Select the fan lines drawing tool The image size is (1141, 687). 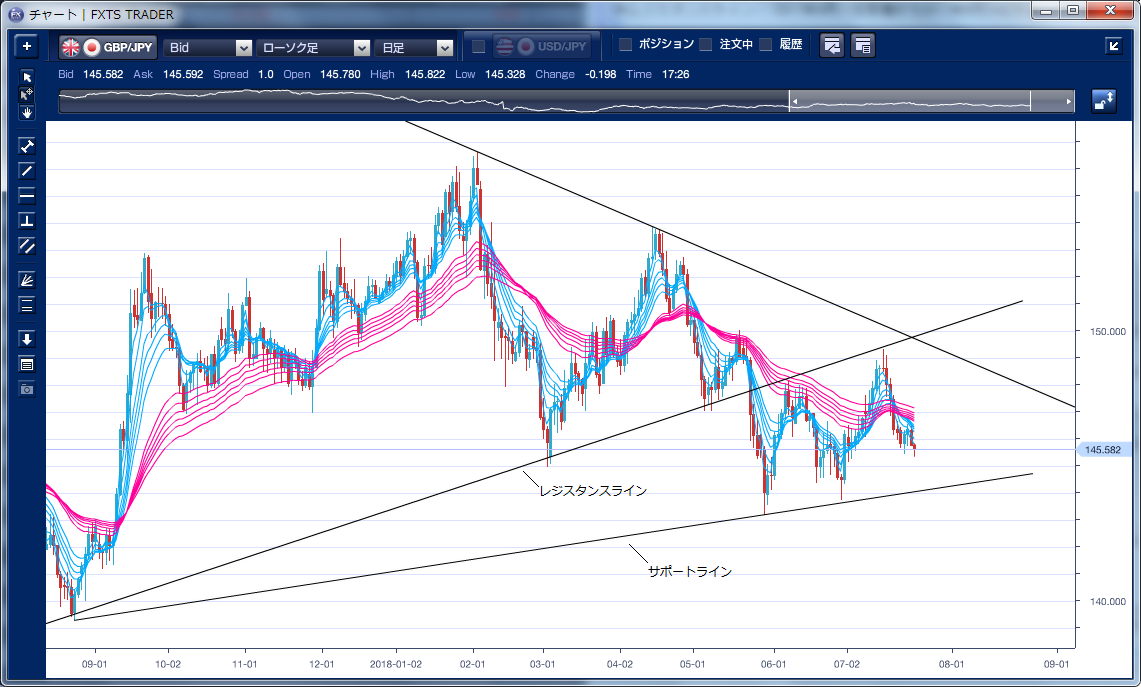click(x=27, y=280)
